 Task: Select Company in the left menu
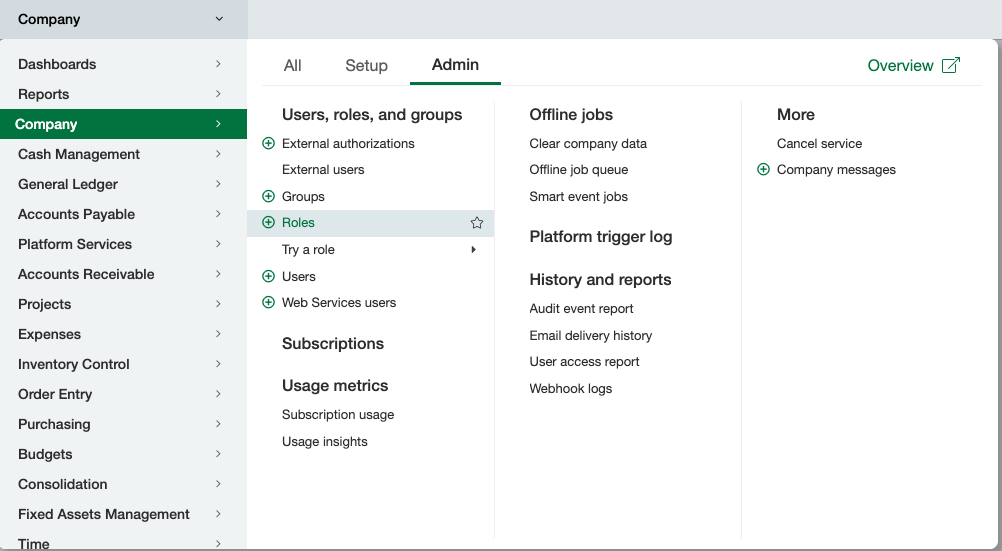click(x=123, y=124)
